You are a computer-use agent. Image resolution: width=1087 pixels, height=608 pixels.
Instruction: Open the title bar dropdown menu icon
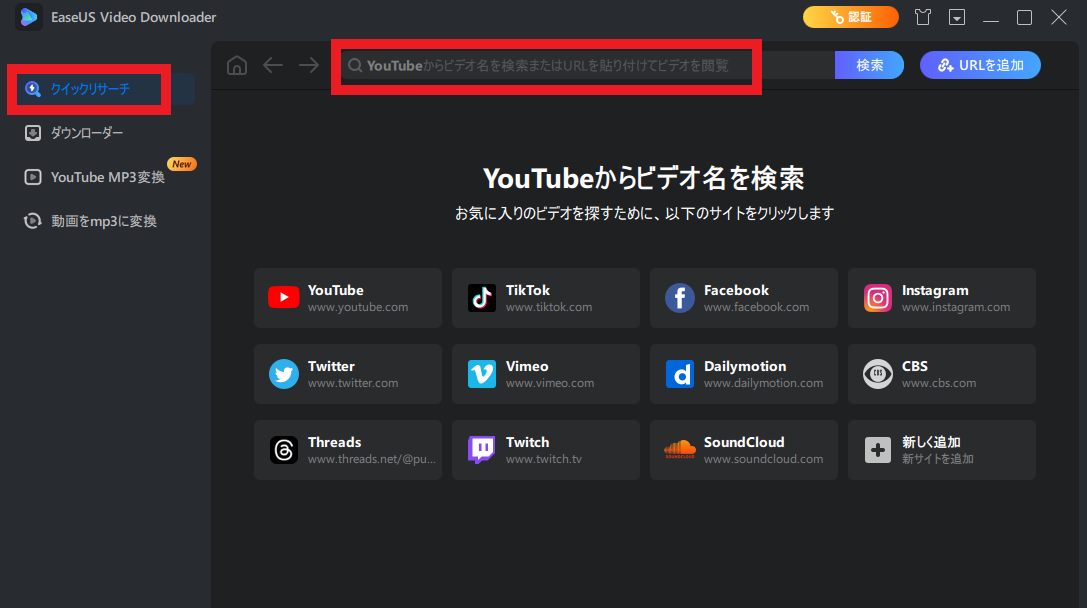click(957, 17)
